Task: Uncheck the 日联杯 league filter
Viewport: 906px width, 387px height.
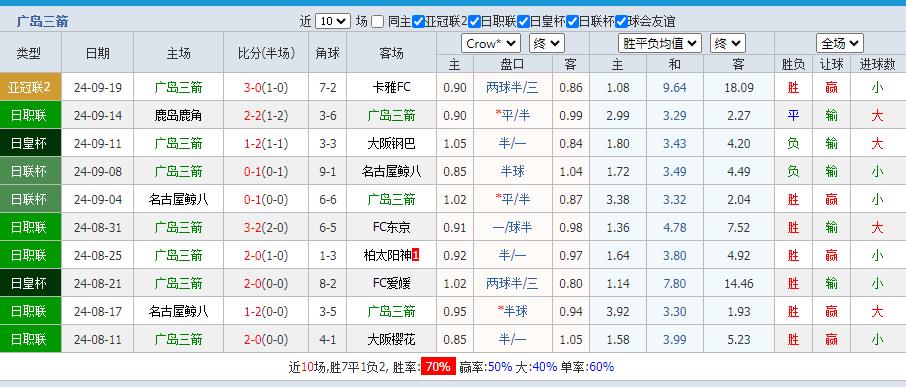Action: pos(573,21)
